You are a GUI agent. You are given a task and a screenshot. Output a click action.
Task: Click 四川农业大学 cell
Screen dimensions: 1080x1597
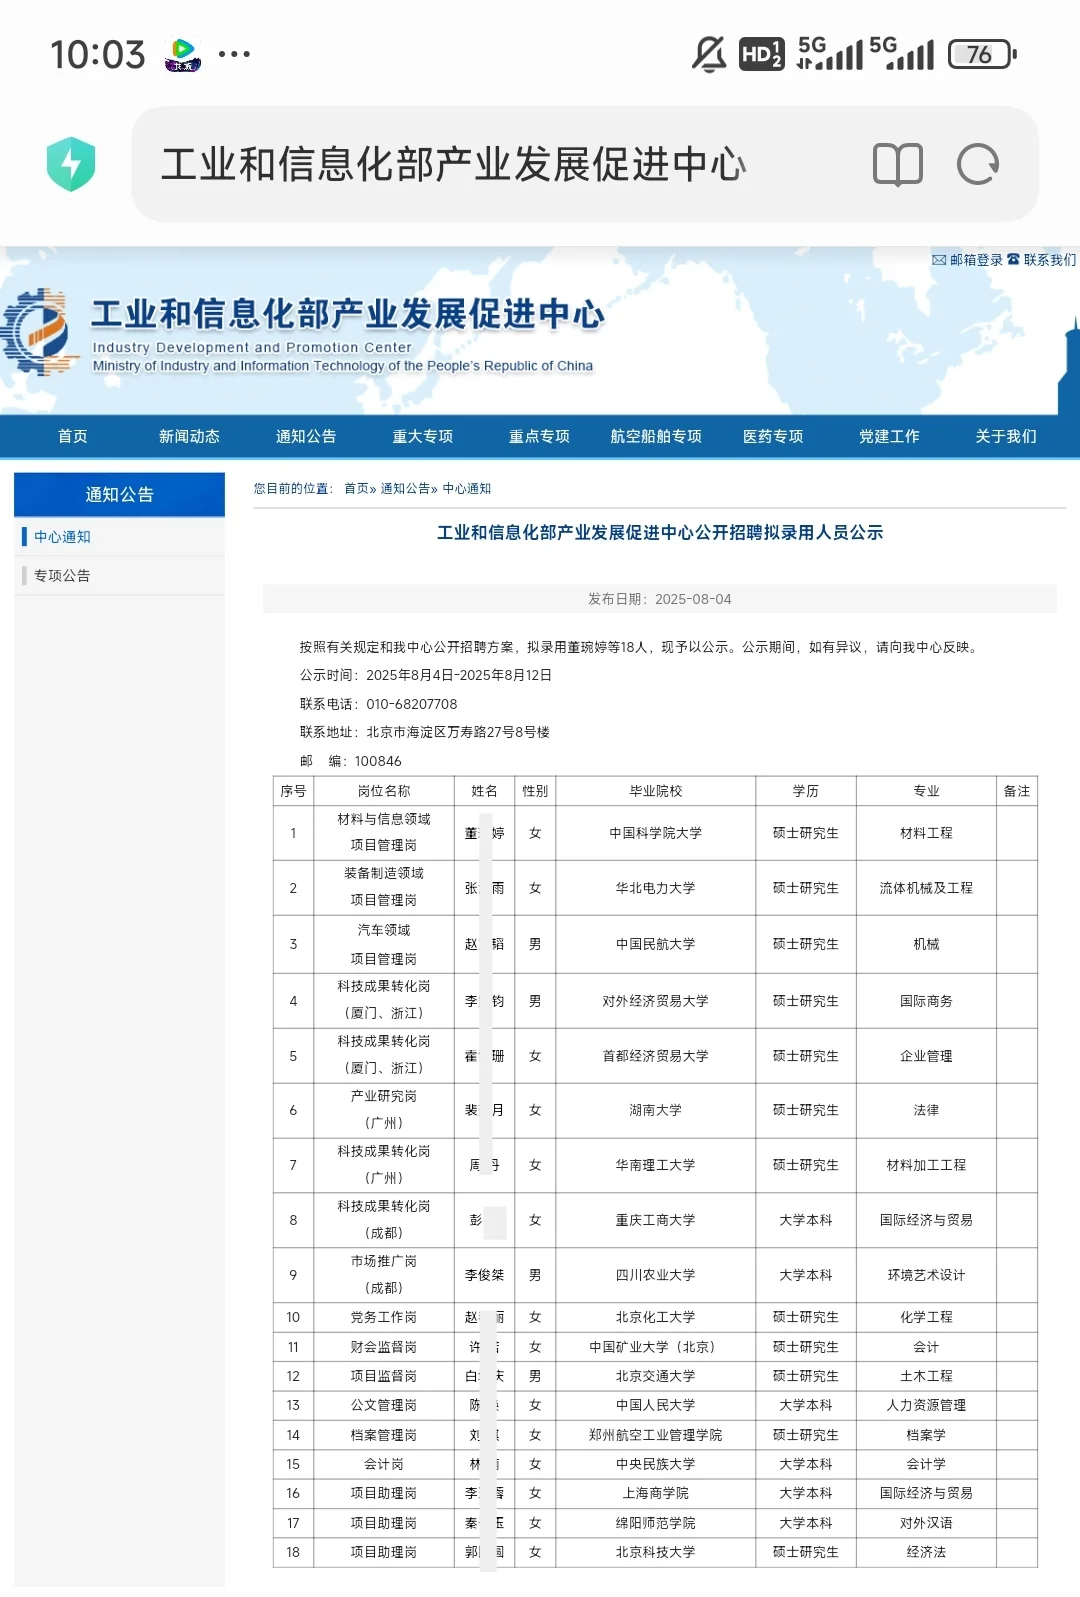click(x=656, y=1275)
